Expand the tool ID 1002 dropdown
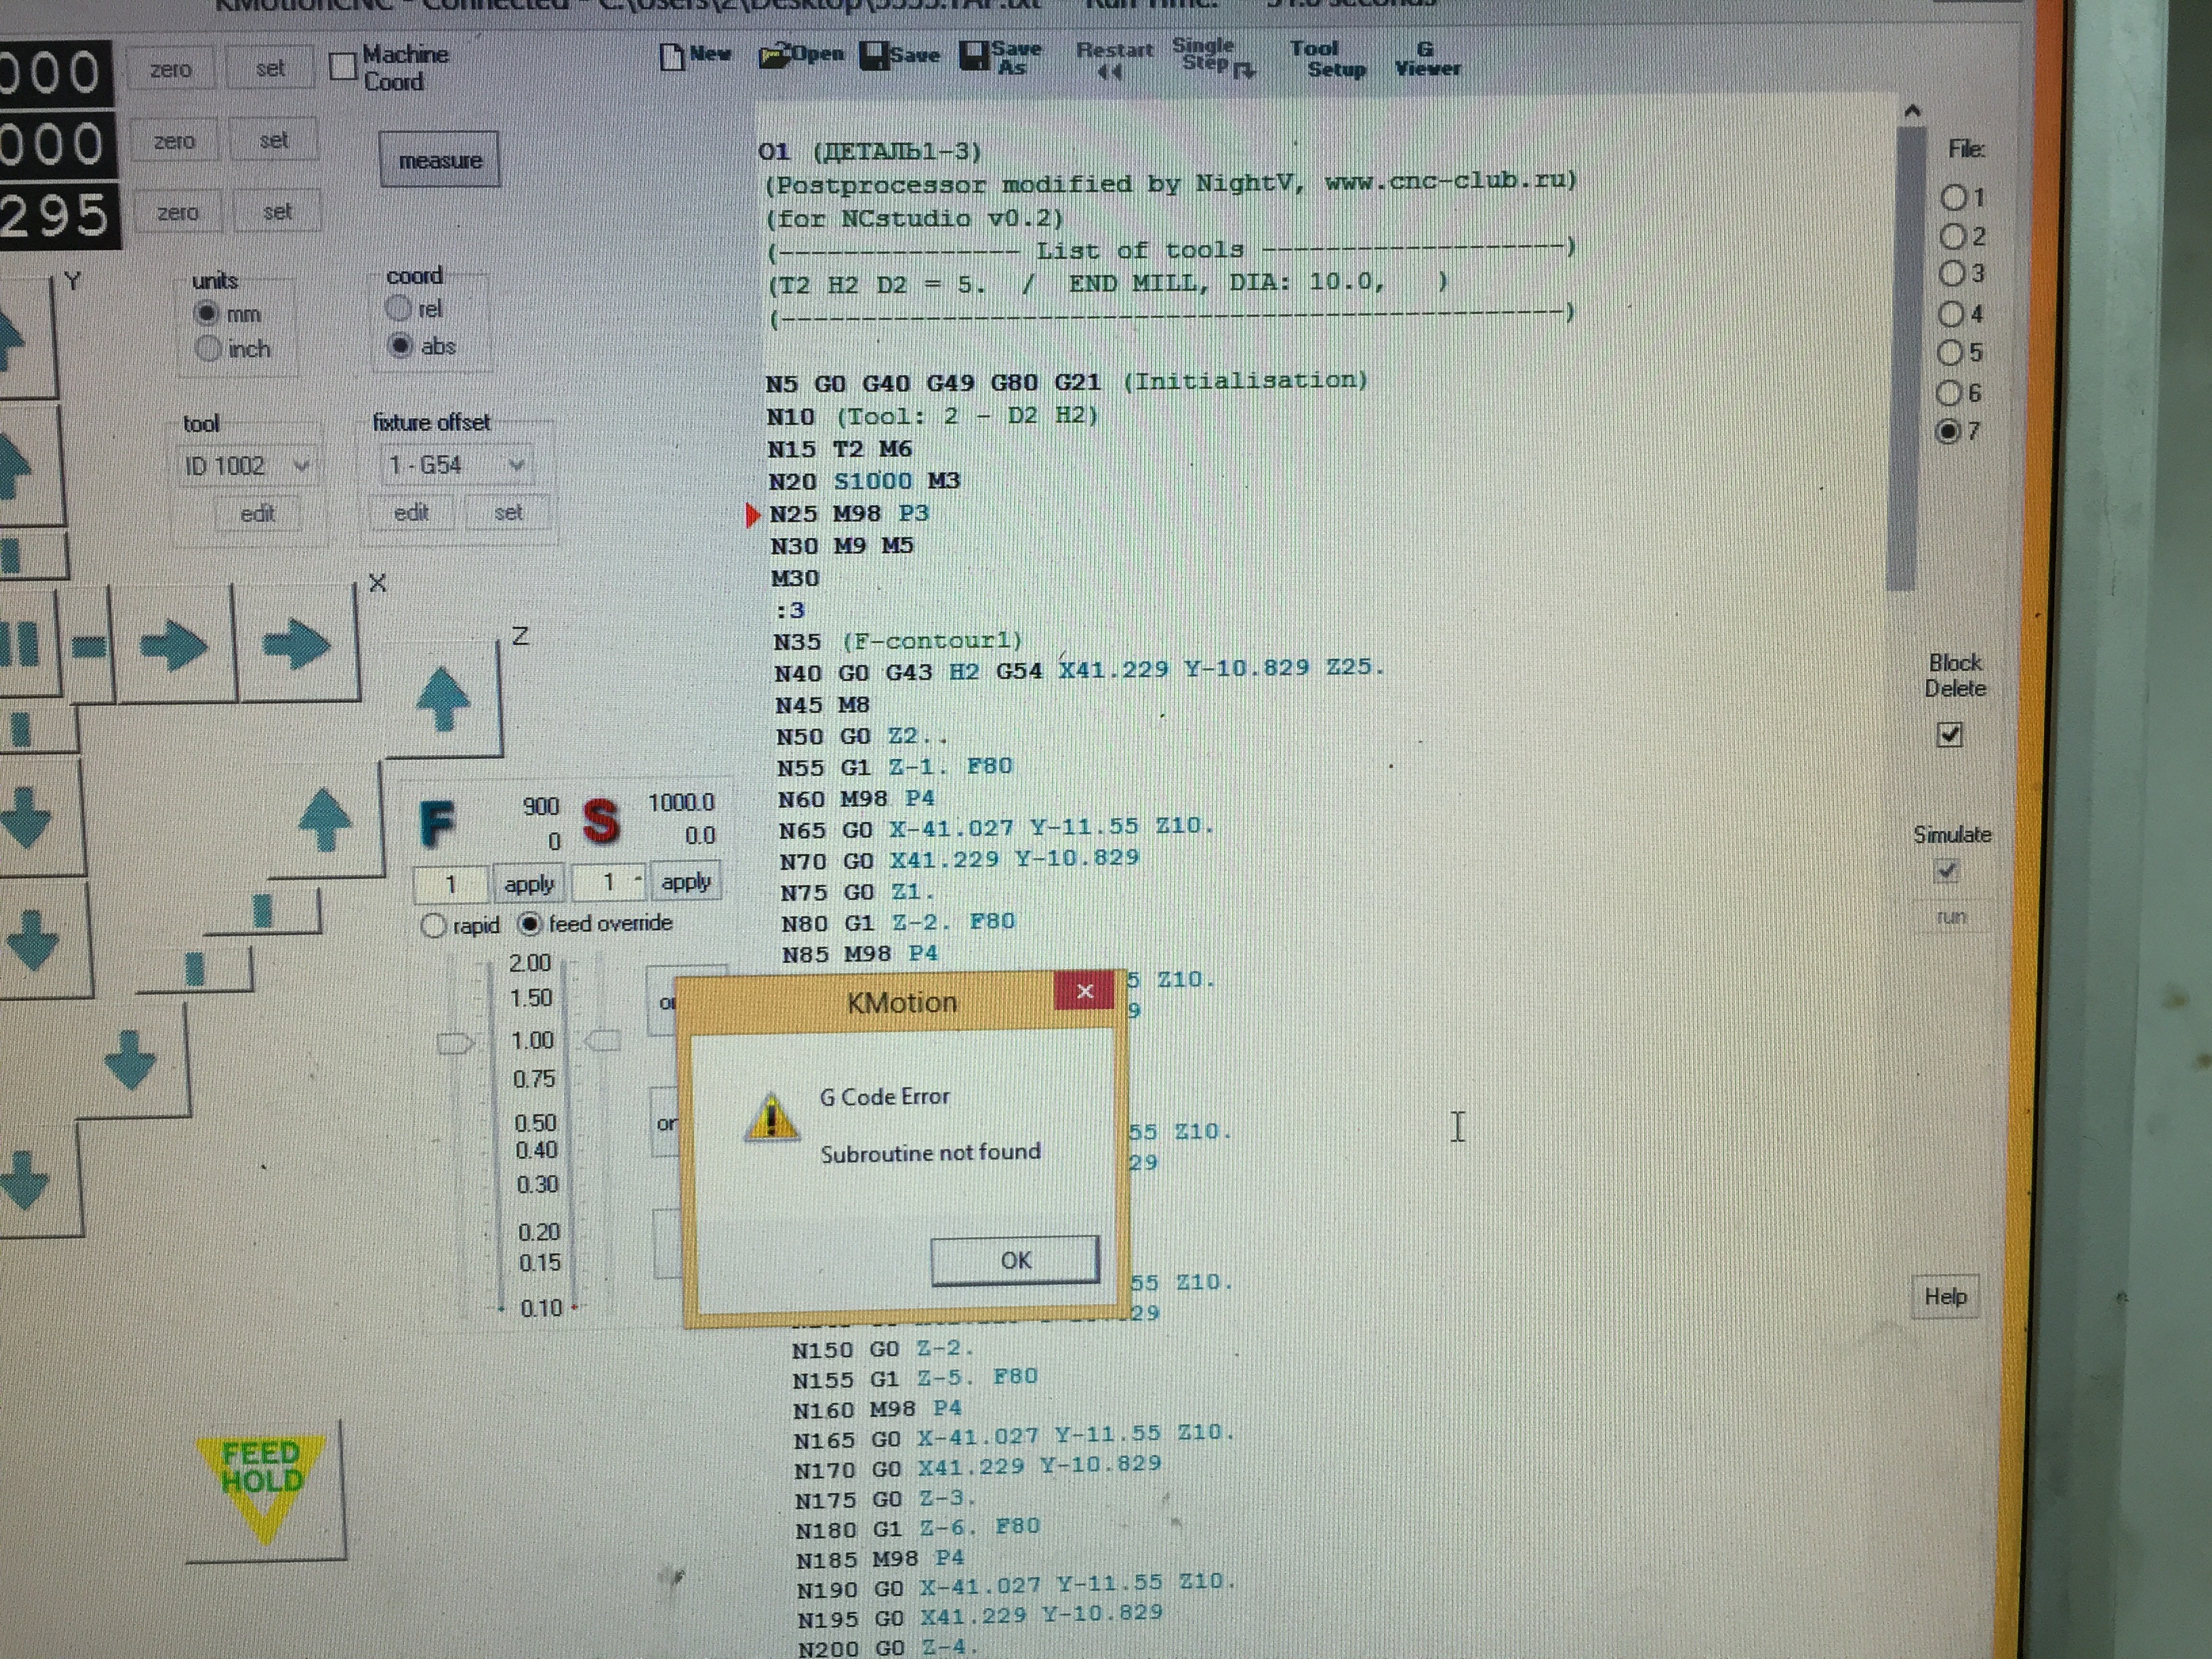Image resolution: width=2212 pixels, height=1659 pixels. click(x=300, y=466)
